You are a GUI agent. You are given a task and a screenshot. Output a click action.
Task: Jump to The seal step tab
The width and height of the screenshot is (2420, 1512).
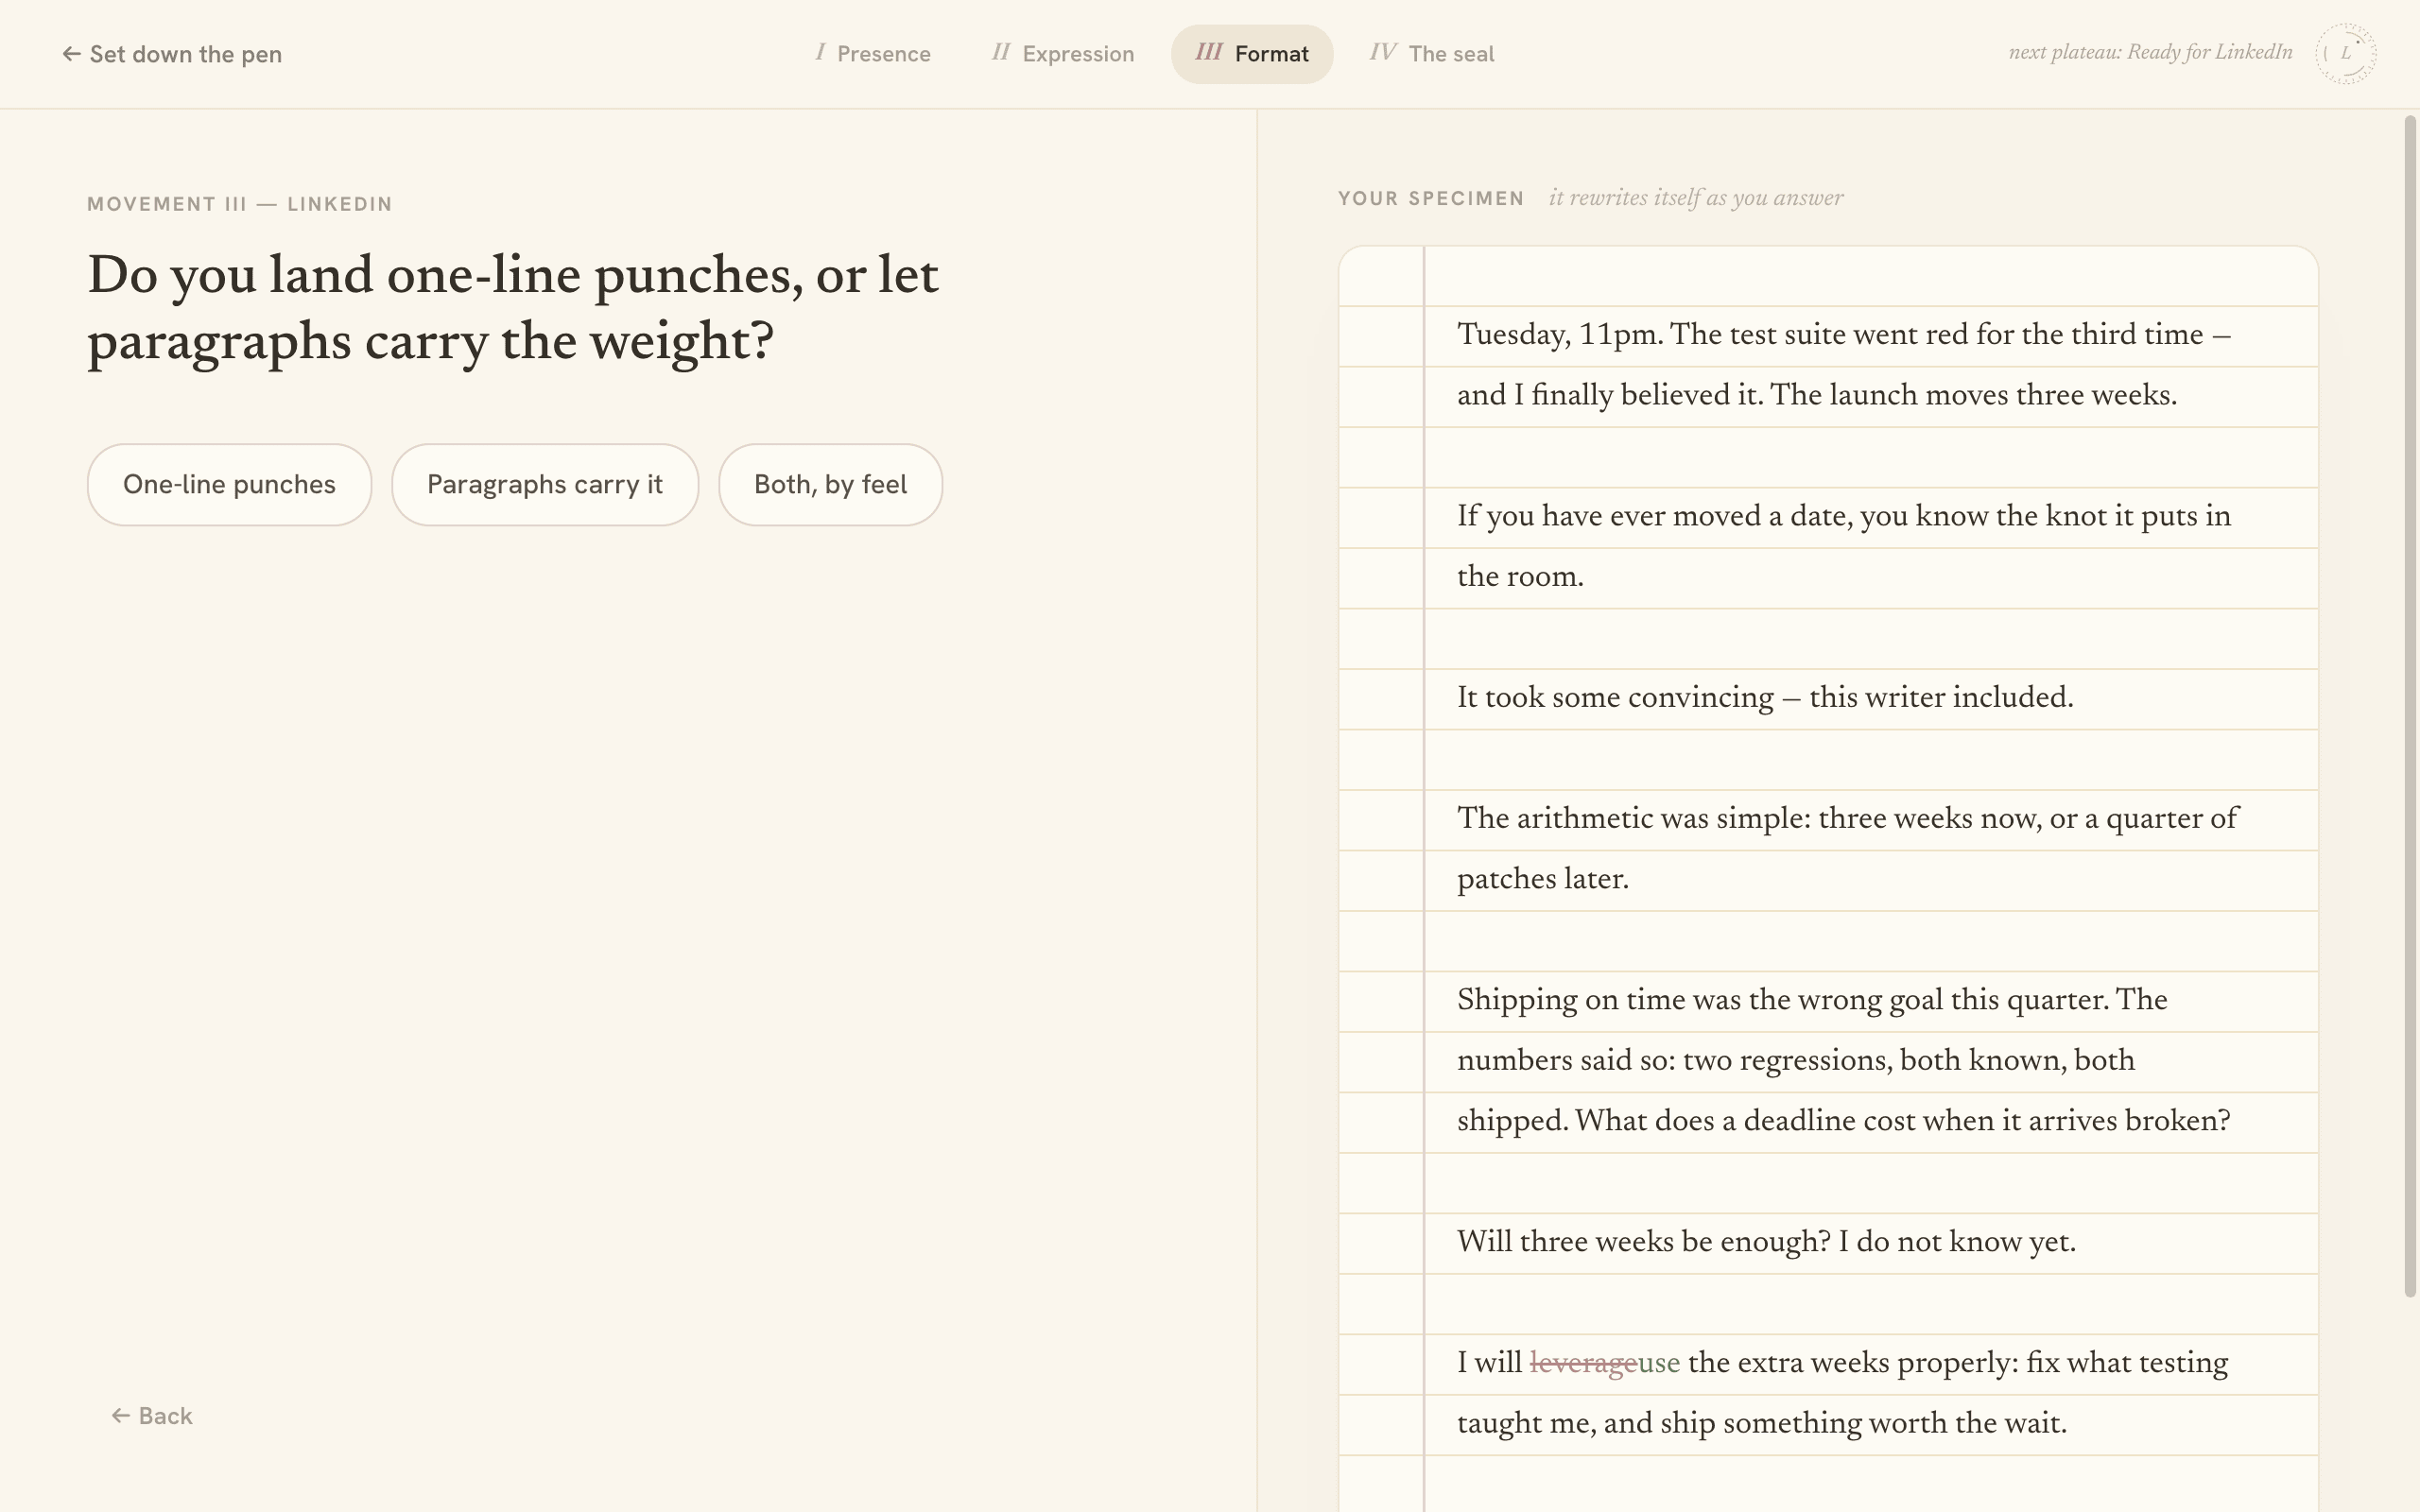tap(1432, 54)
